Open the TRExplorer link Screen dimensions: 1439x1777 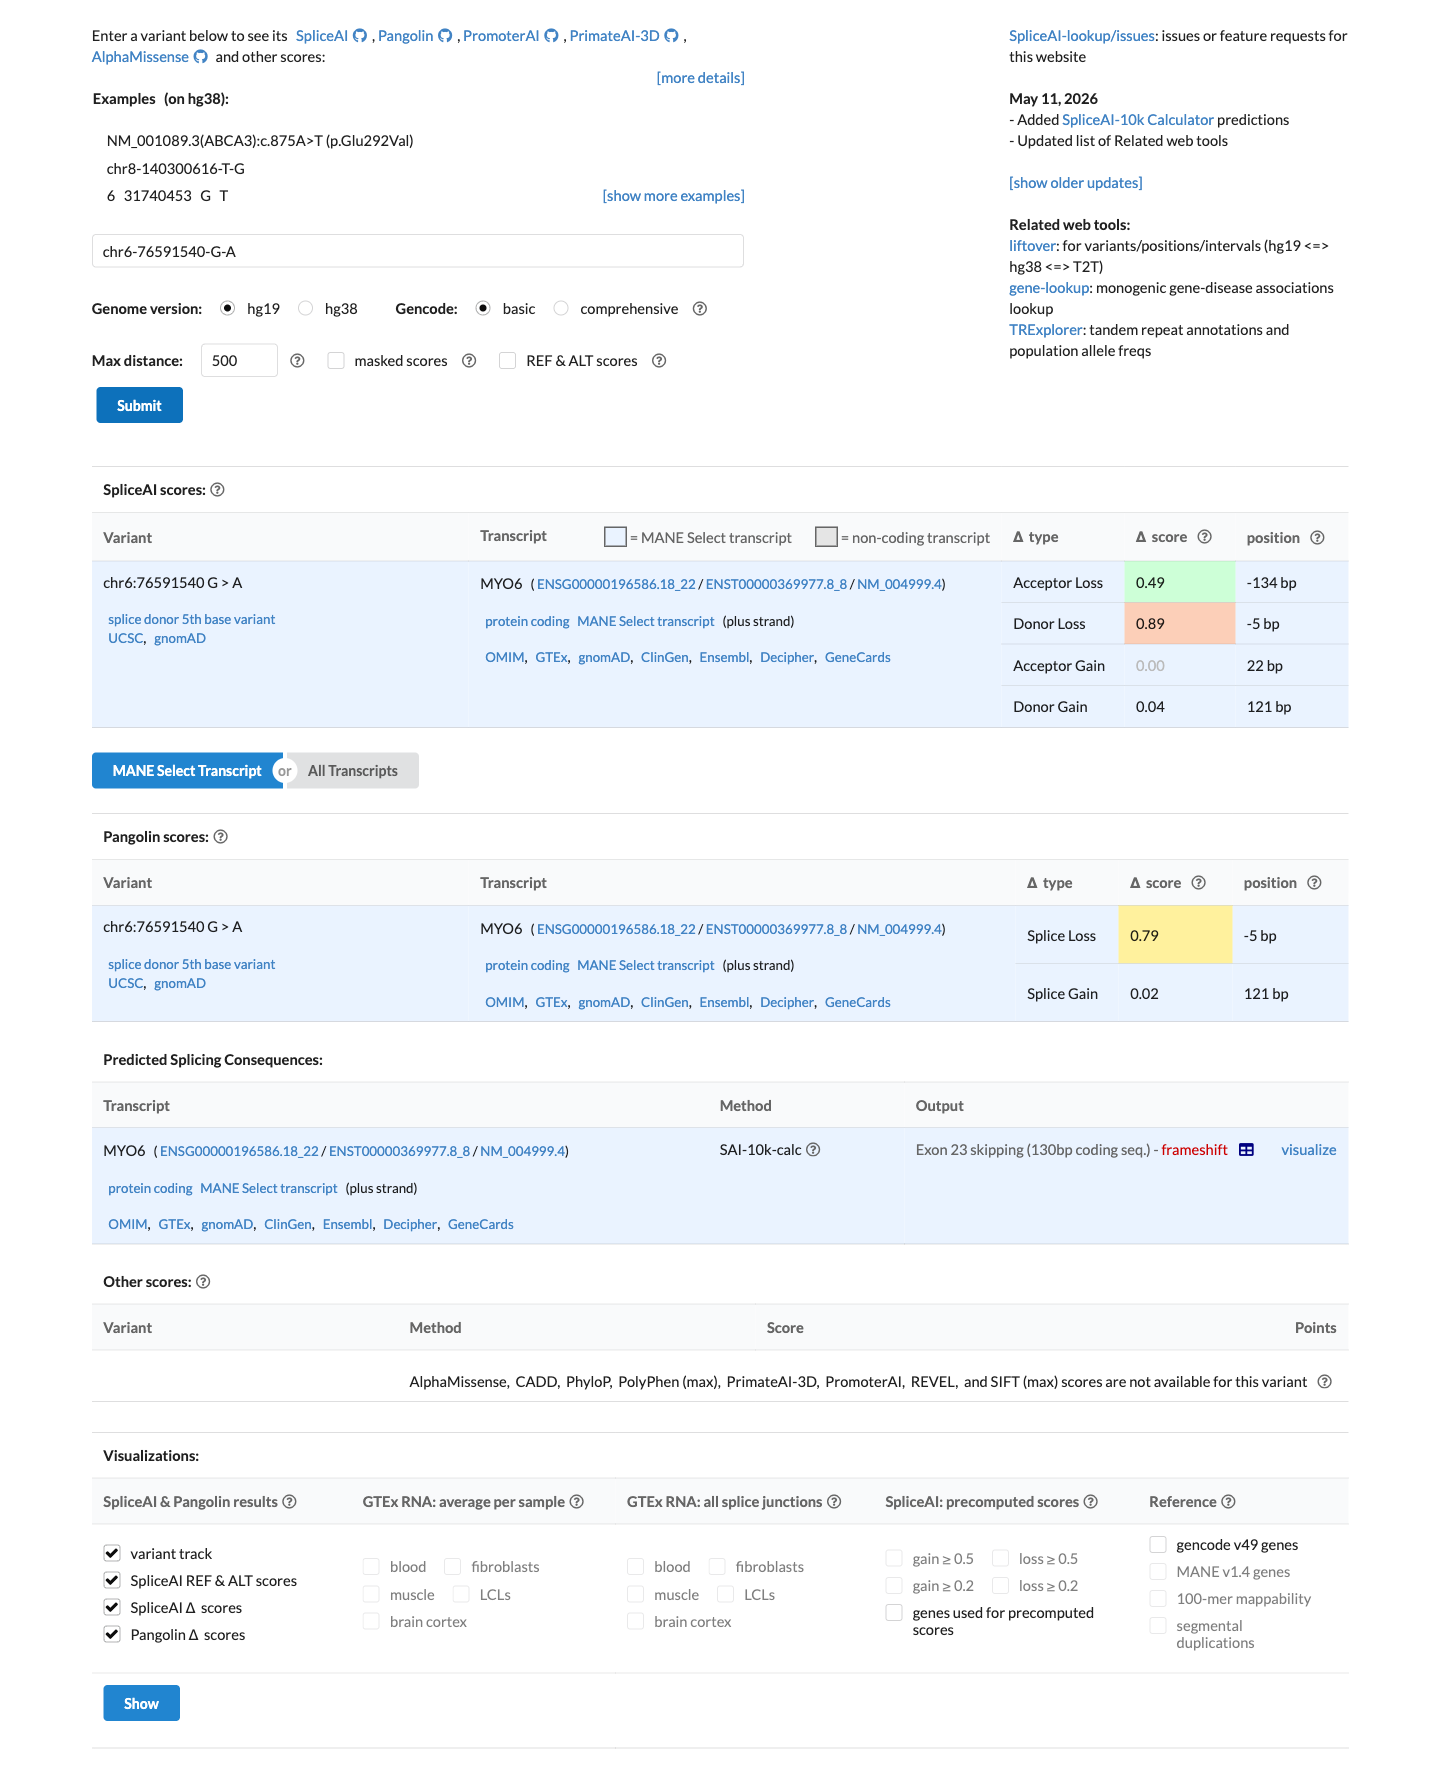coord(1046,330)
